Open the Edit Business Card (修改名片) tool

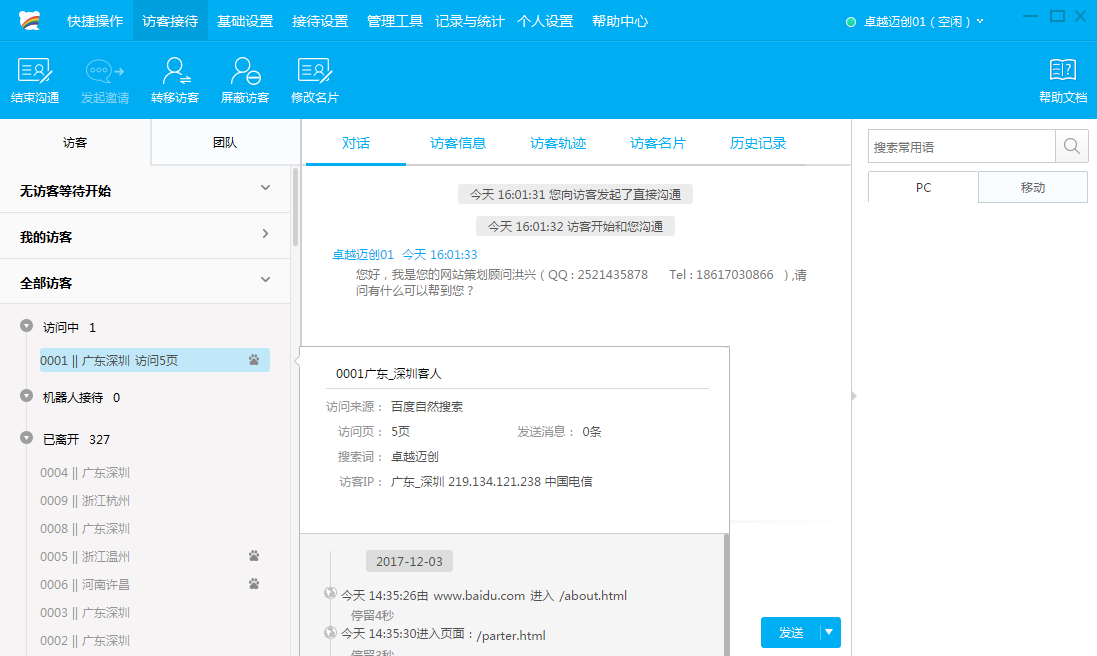pos(315,72)
